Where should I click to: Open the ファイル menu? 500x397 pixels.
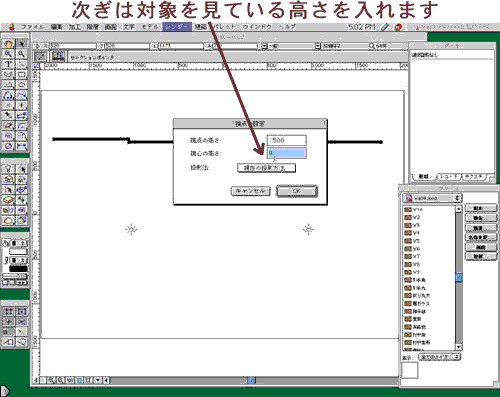point(33,27)
